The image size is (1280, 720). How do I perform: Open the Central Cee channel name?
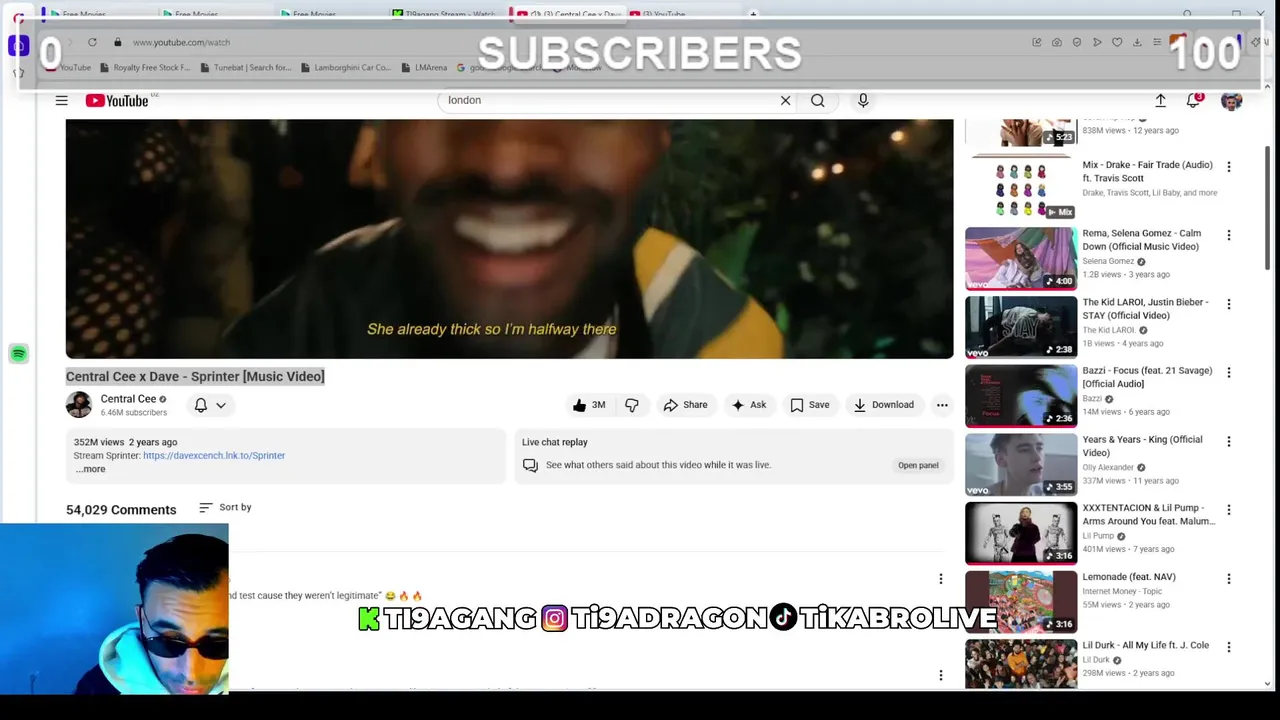128,399
